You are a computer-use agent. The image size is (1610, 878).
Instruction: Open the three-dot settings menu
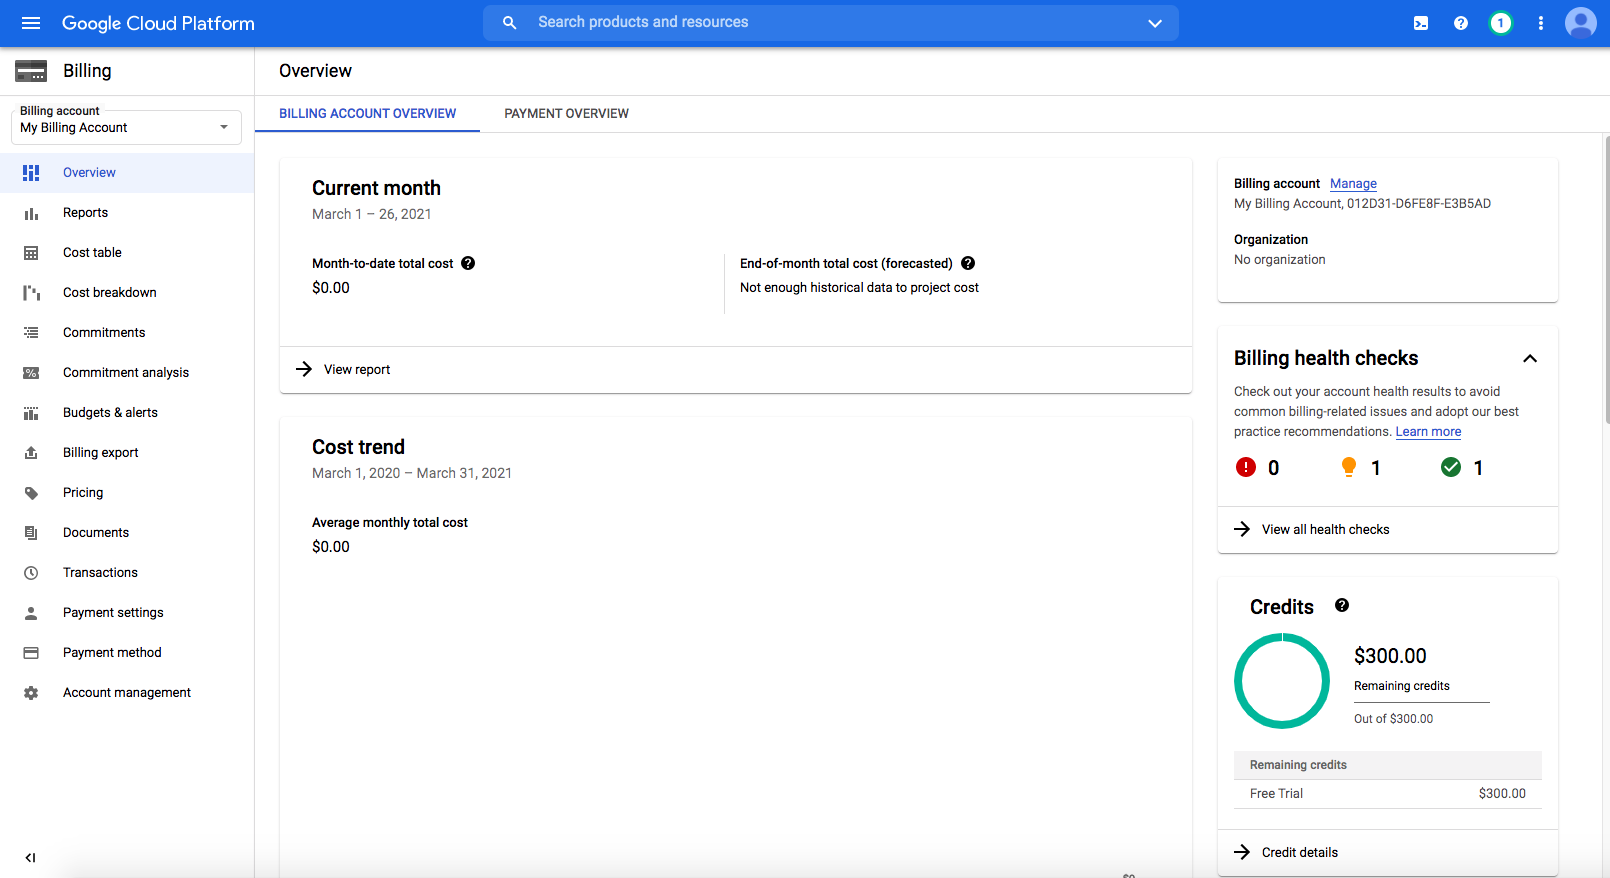pyautogui.click(x=1540, y=23)
